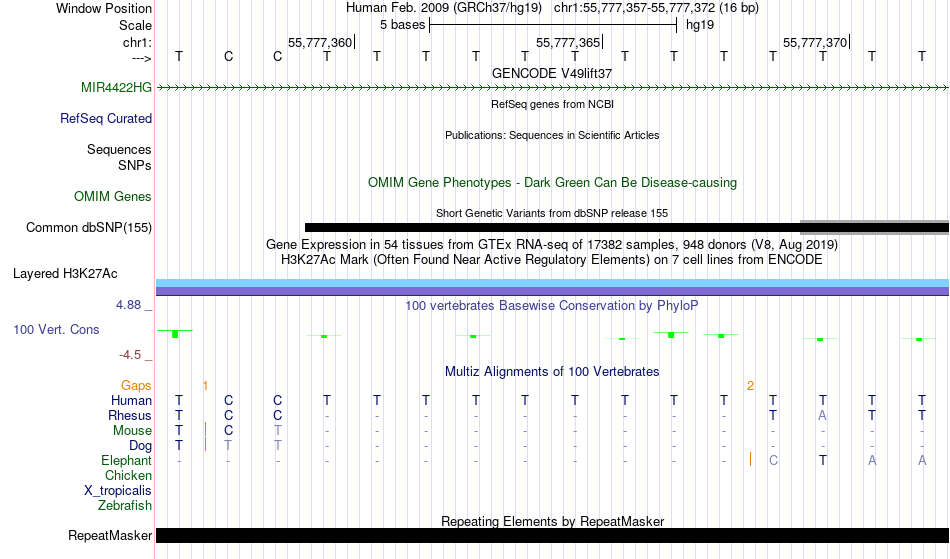Click the H3K27Ac Mark ENCODE track title
The image size is (950, 559).
(x=552, y=260)
